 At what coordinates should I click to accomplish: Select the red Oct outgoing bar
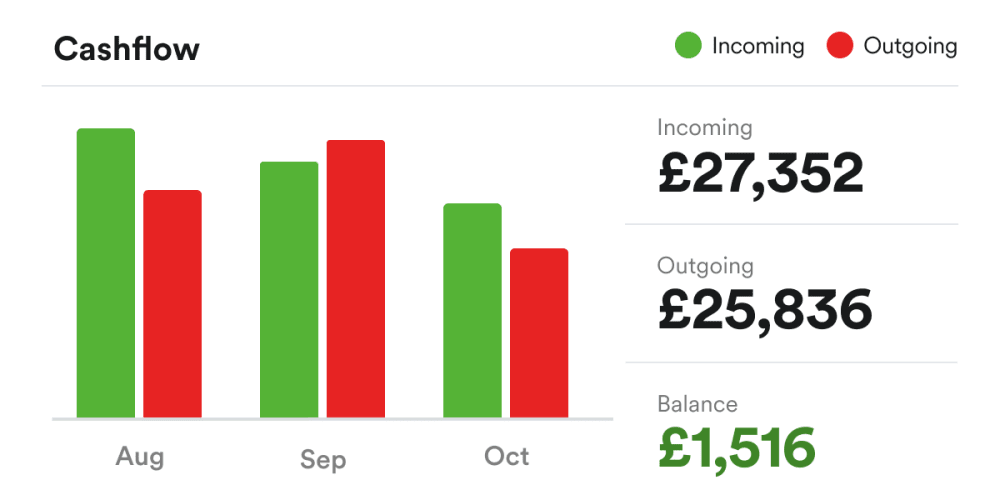click(x=539, y=333)
